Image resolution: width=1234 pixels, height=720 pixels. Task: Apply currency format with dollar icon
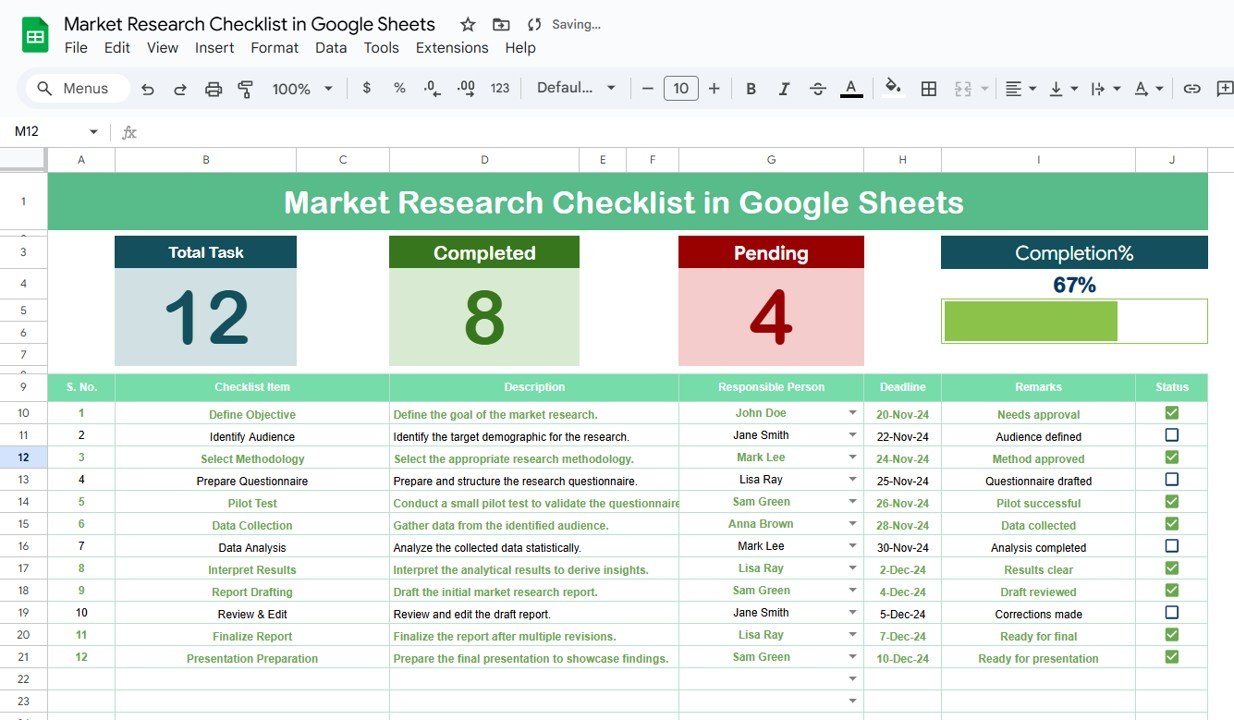pos(367,88)
